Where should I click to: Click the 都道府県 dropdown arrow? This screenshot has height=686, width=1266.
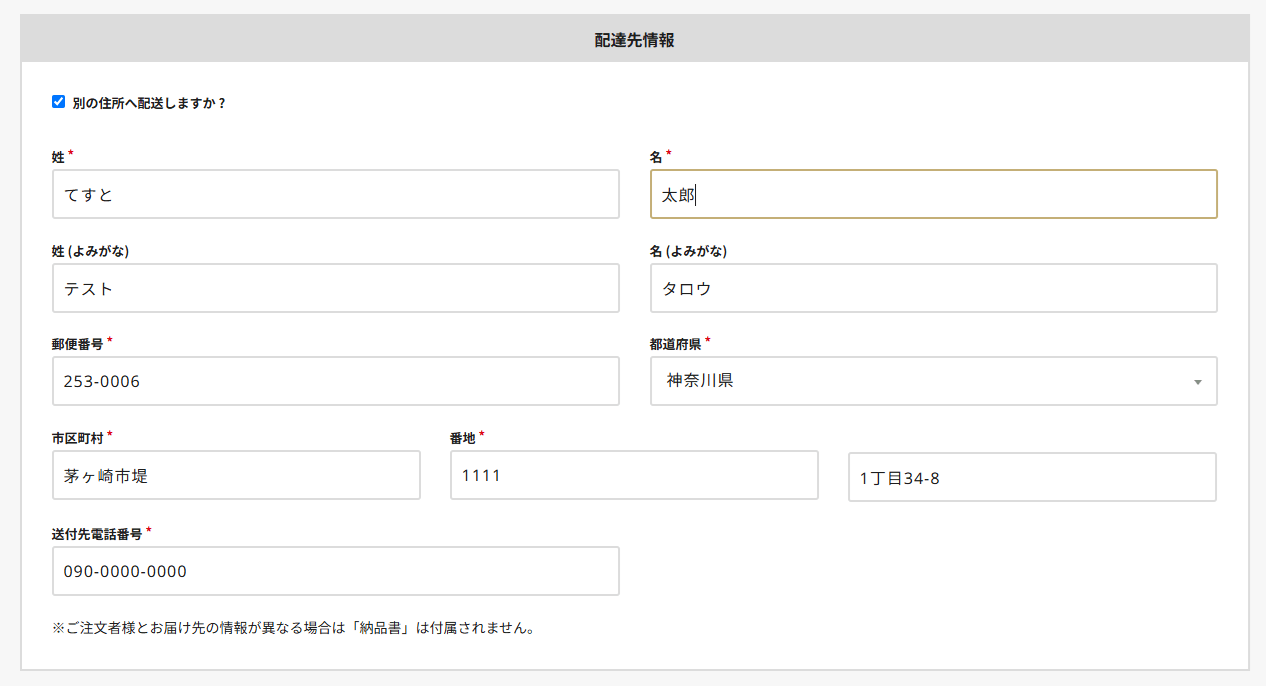coord(1197,382)
